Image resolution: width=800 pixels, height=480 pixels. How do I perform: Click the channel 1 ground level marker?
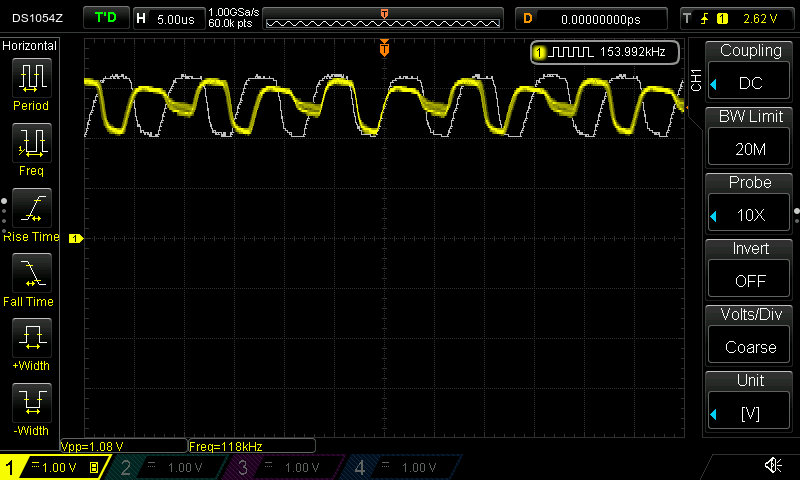(x=76, y=238)
